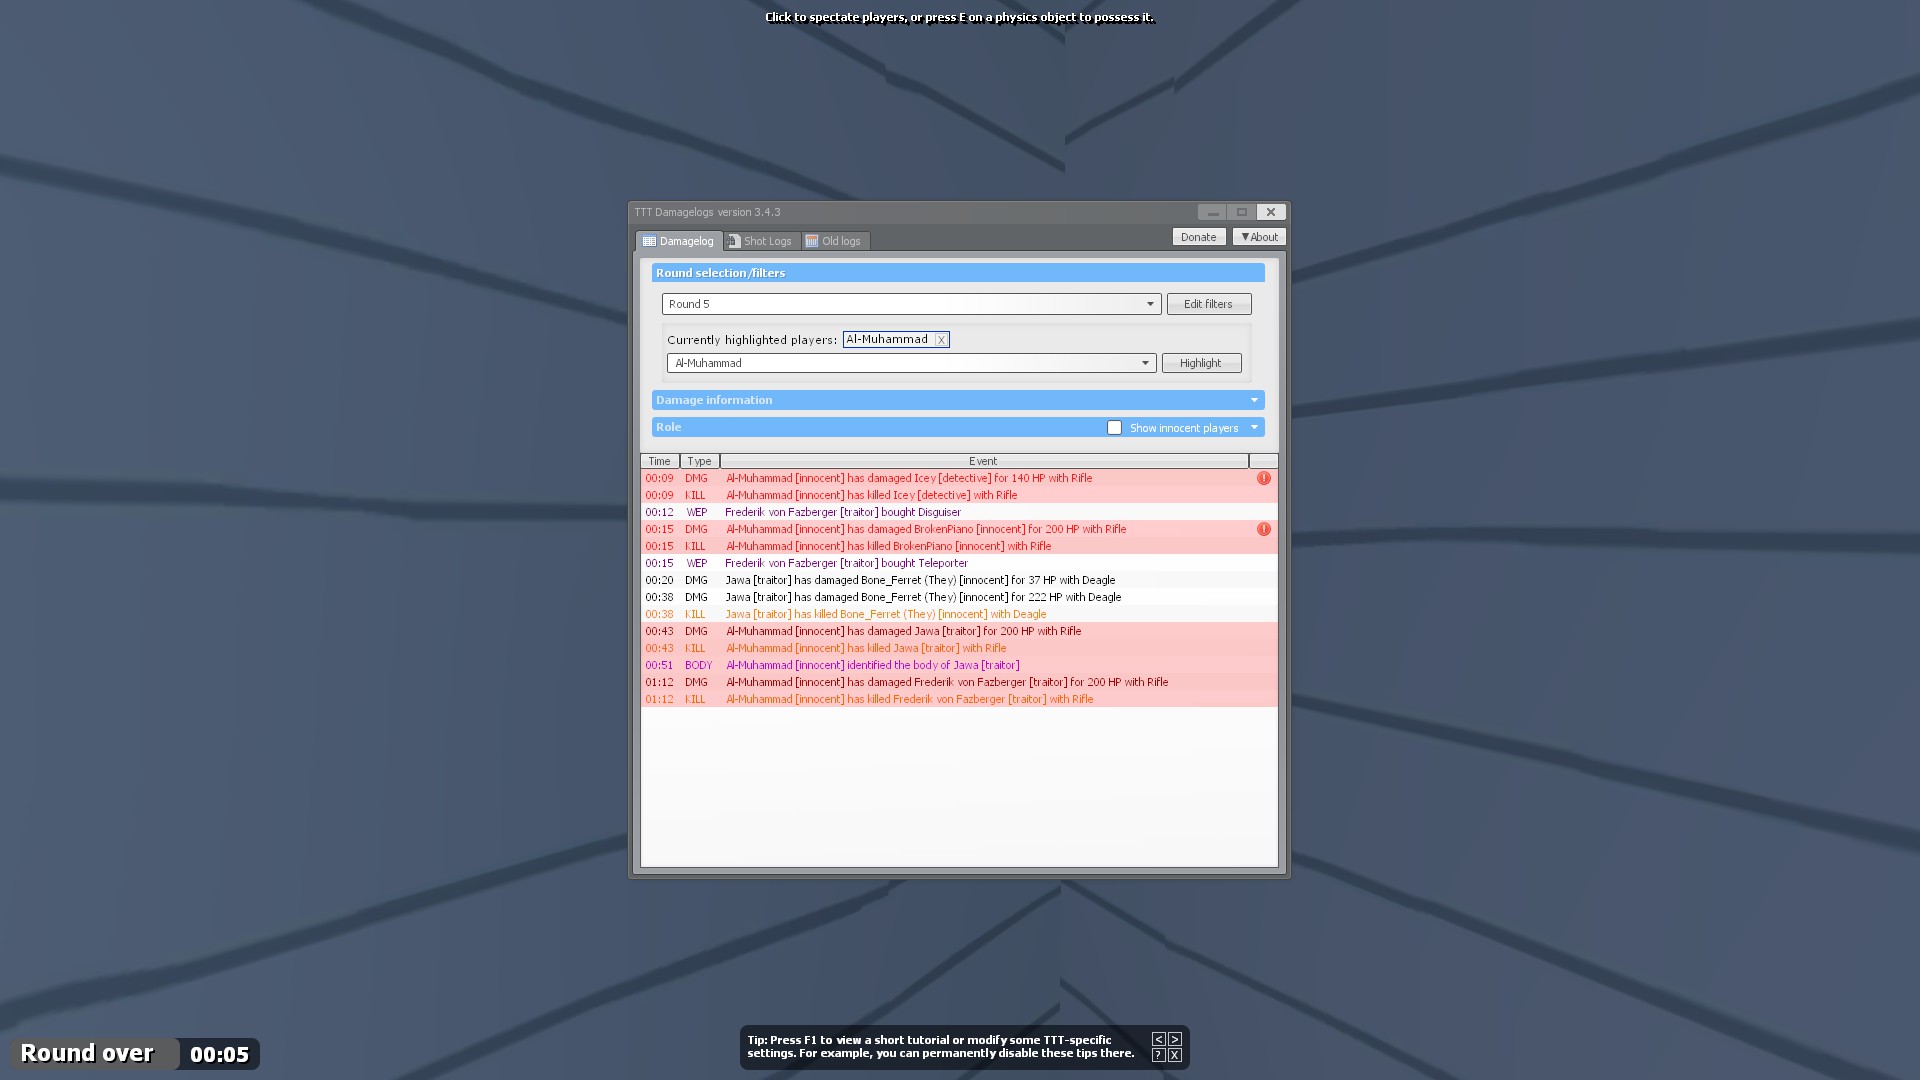The width and height of the screenshot is (1920, 1080).
Task: Remove Al-Muhammad from highlighted players
Action: [x=941, y=340]
